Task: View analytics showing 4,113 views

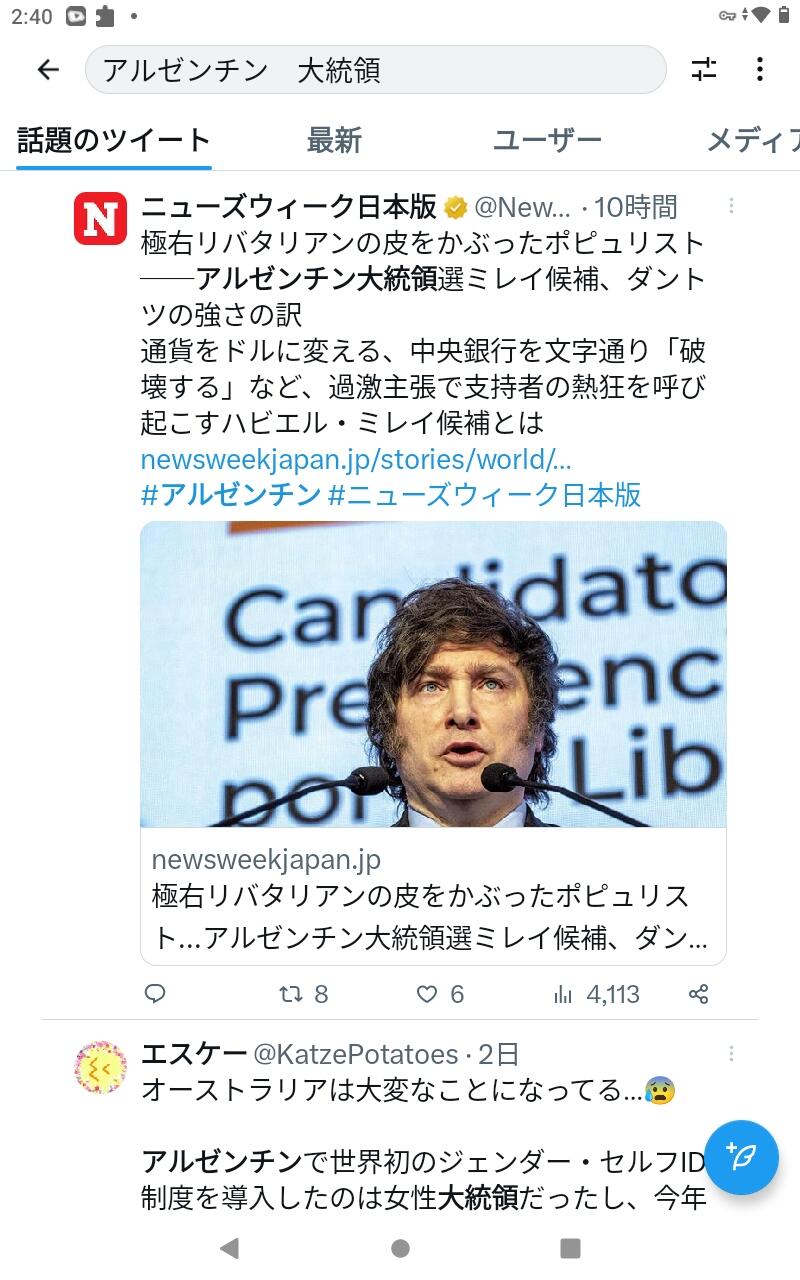Action: pyautogui.click(x=596, y=994)
